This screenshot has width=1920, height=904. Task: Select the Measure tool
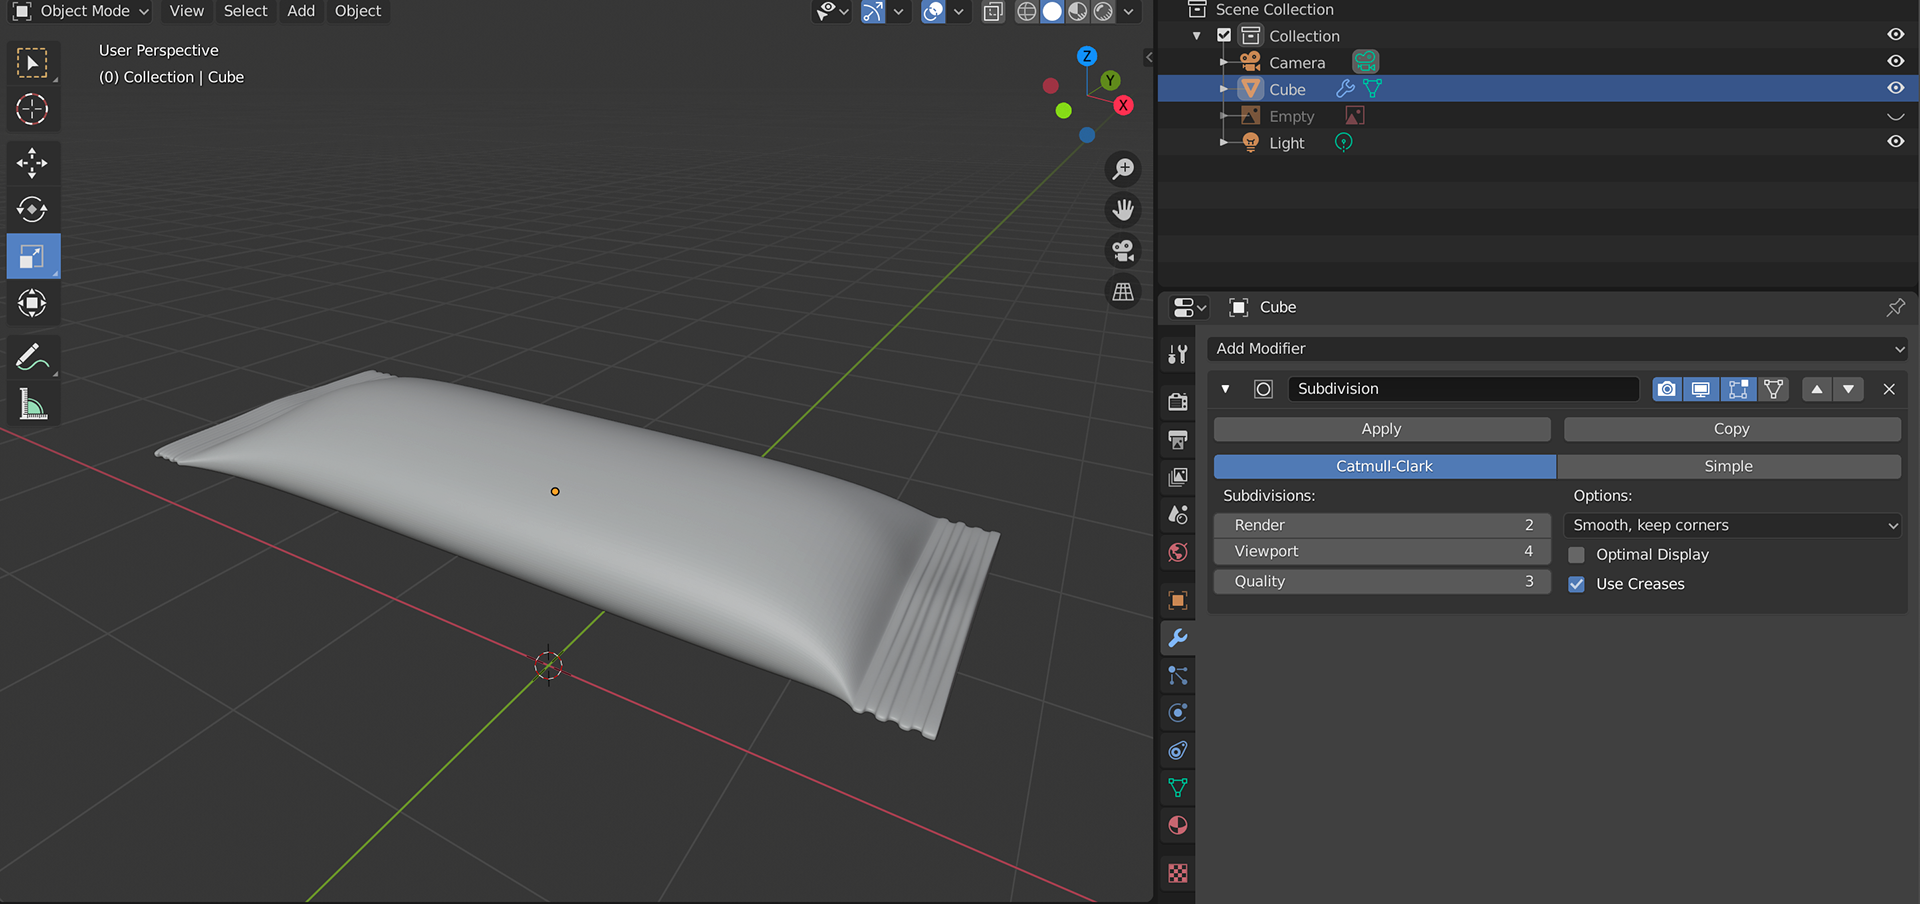tap(33, 404)
